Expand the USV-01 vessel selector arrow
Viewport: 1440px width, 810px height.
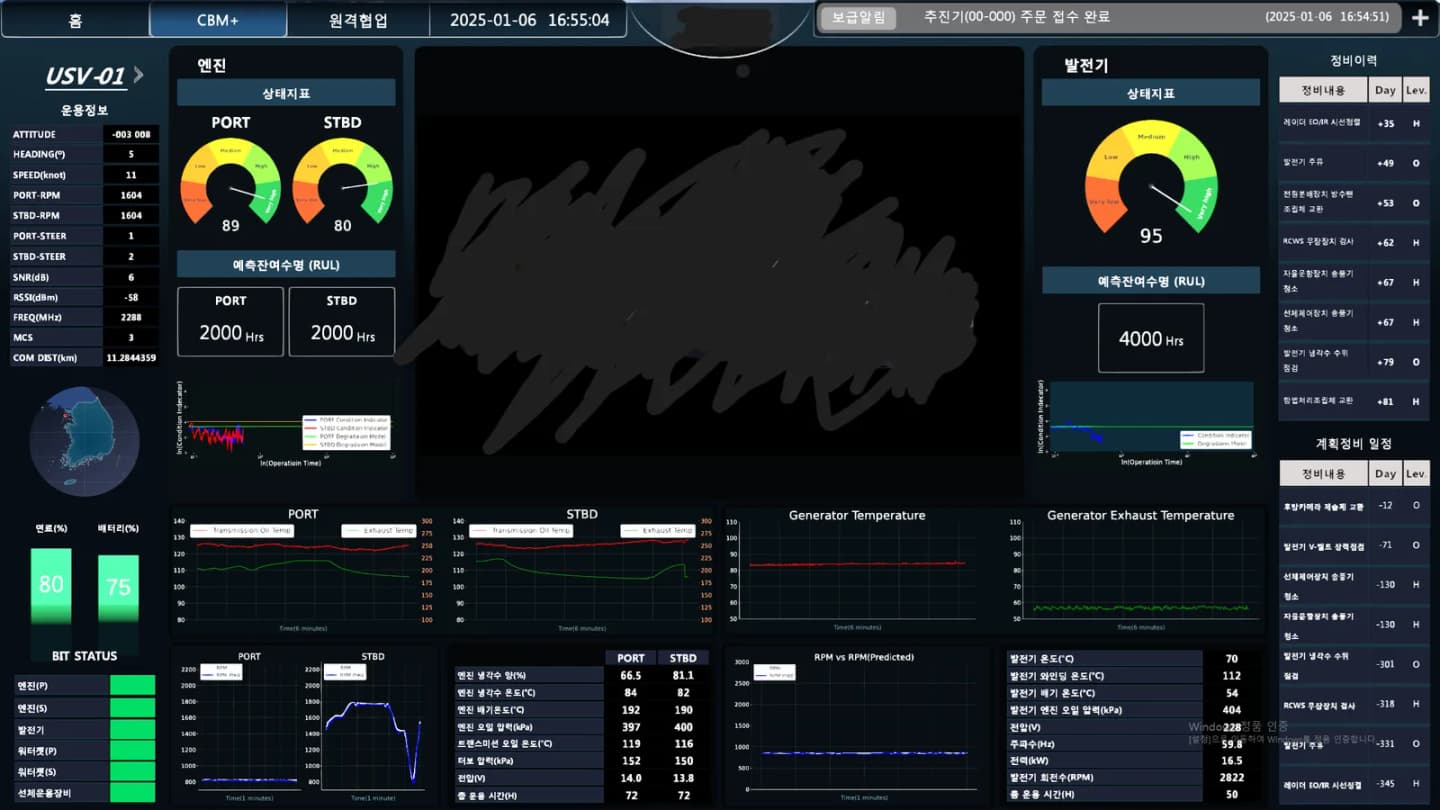pyautogui.click(x=138, y=74)
